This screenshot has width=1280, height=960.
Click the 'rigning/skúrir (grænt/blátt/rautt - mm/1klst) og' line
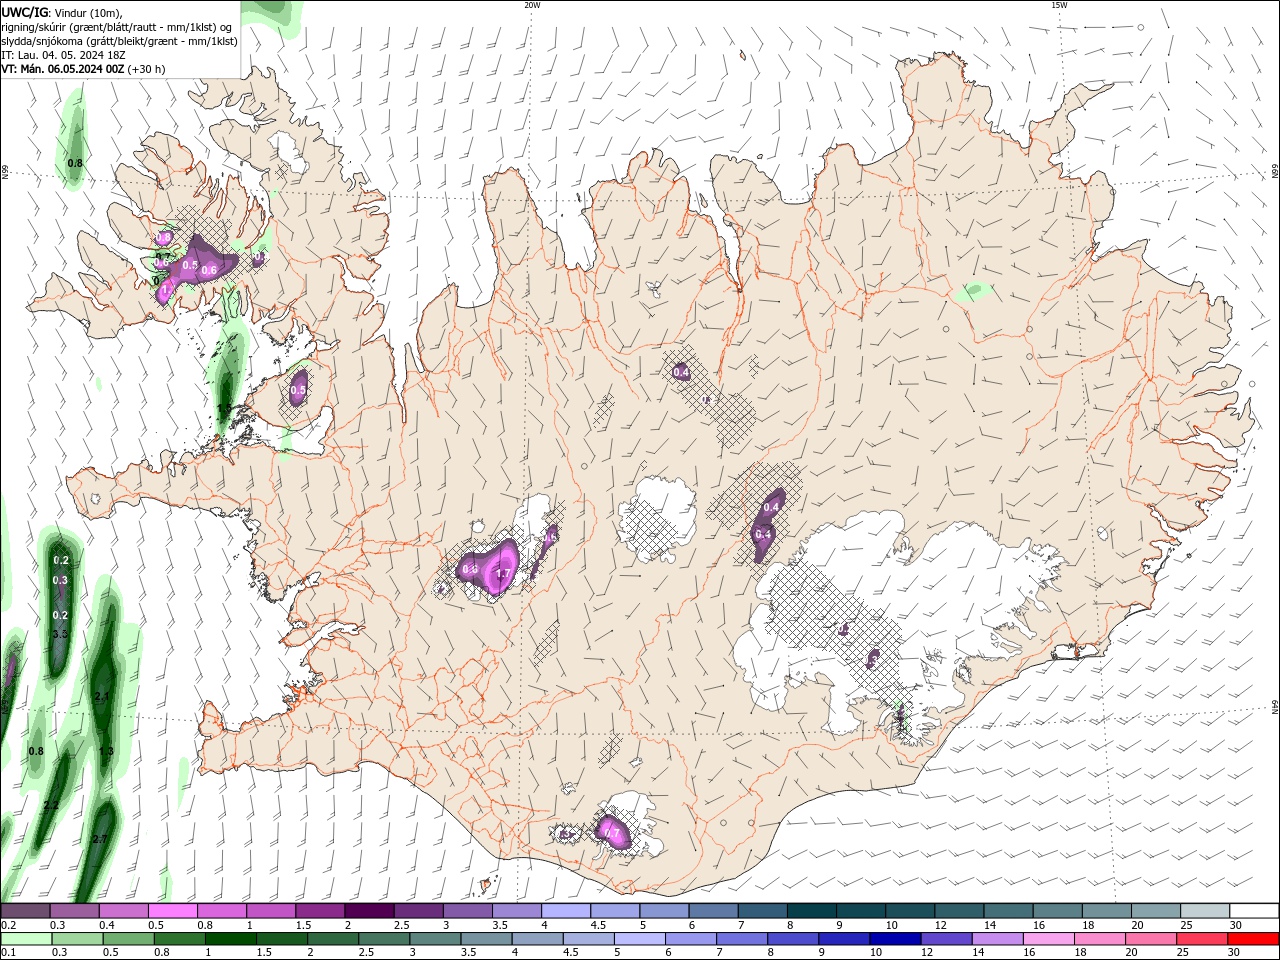click(x=118, y=27)
